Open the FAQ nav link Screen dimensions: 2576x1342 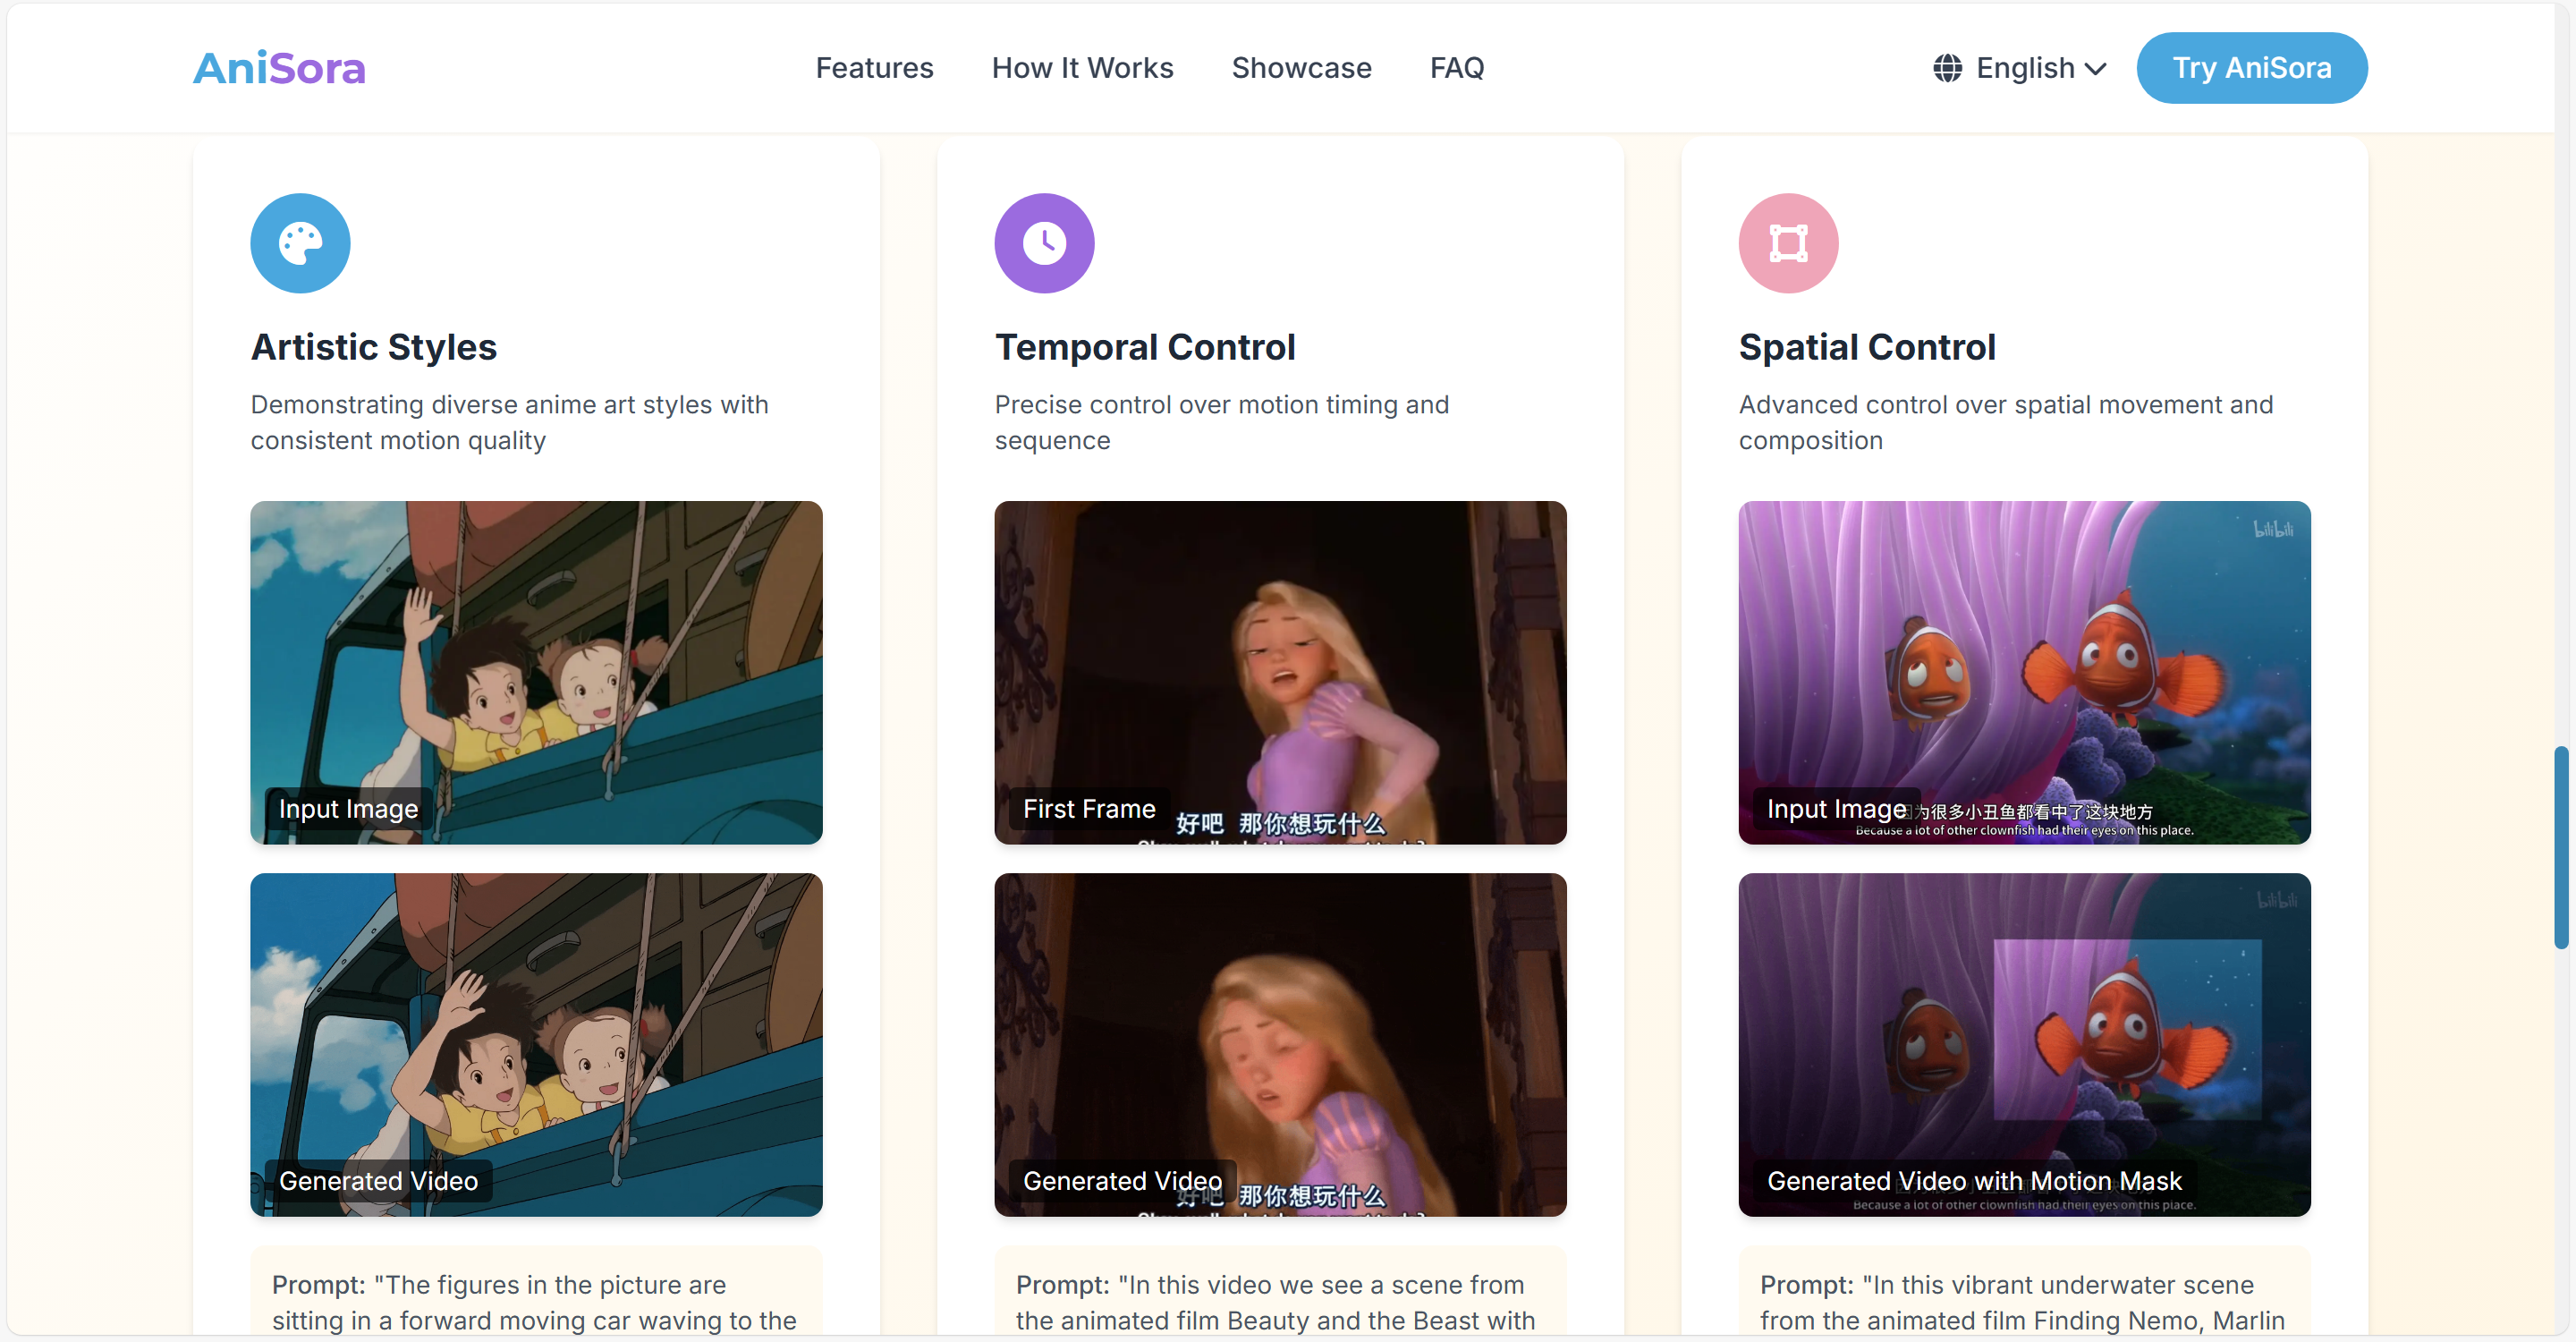coord(1457,68)
